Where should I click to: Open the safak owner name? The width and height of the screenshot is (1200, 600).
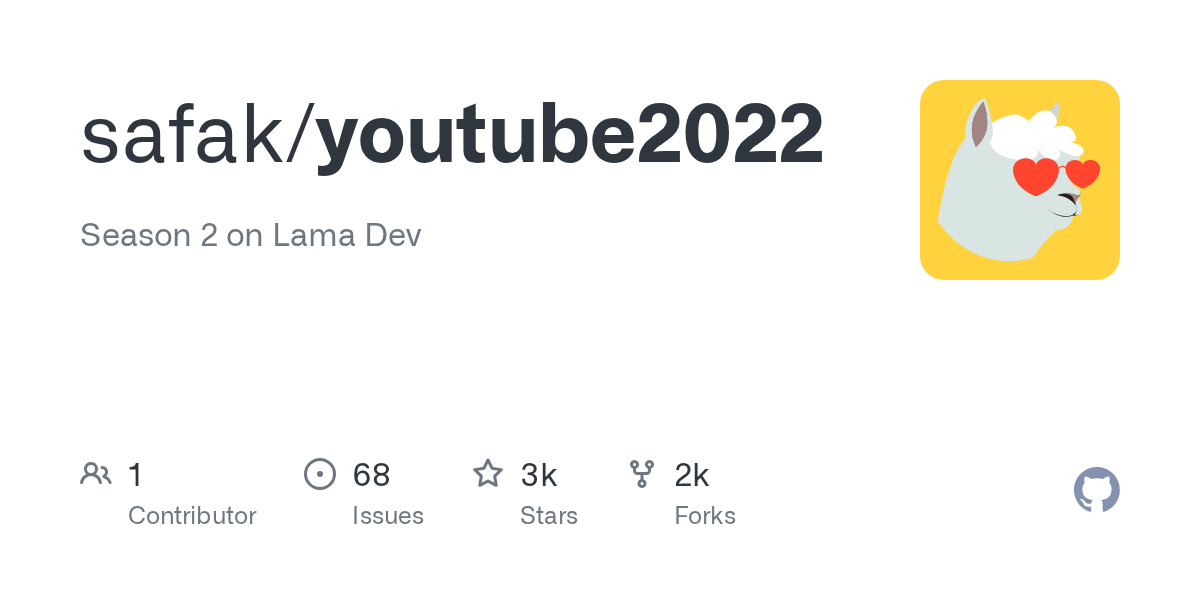[182, 135]
